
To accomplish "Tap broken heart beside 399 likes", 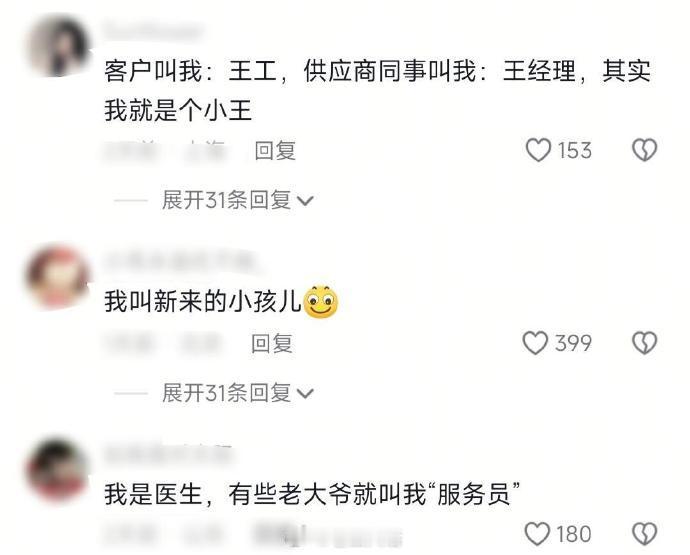I will tap(645, 343).
